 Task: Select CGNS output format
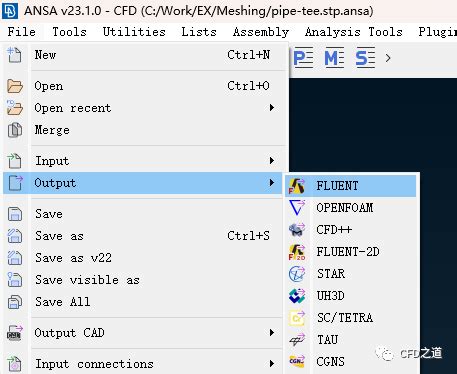tap(351, 362)
